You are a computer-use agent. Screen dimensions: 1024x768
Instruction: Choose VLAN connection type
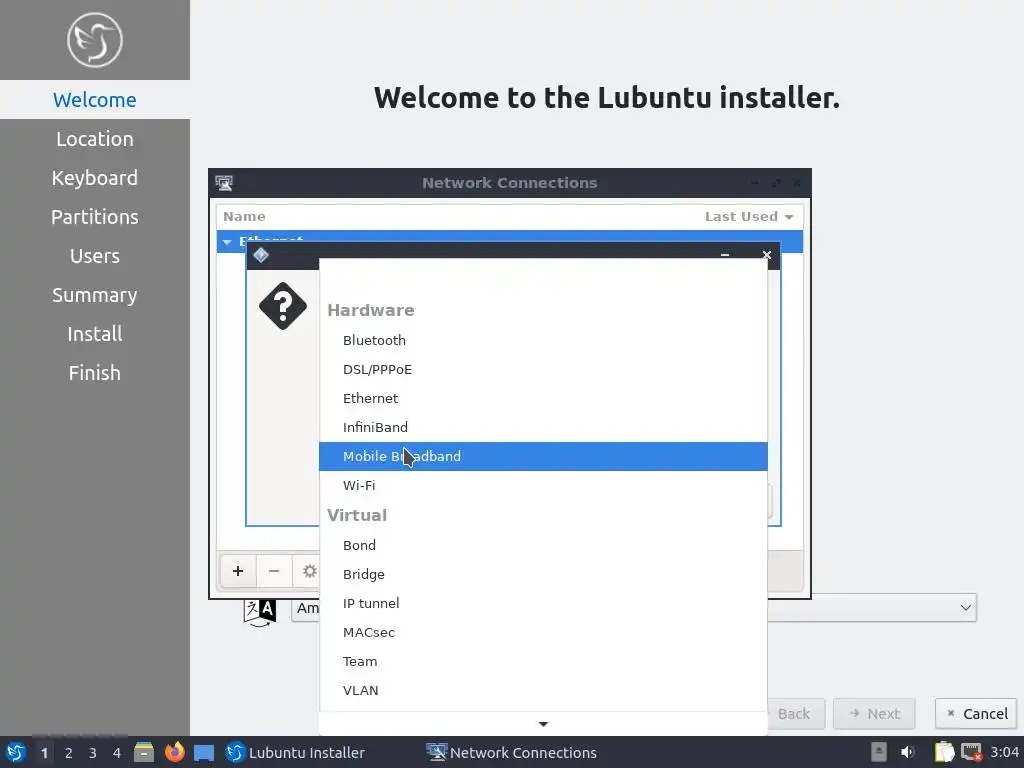click(543, 690)
